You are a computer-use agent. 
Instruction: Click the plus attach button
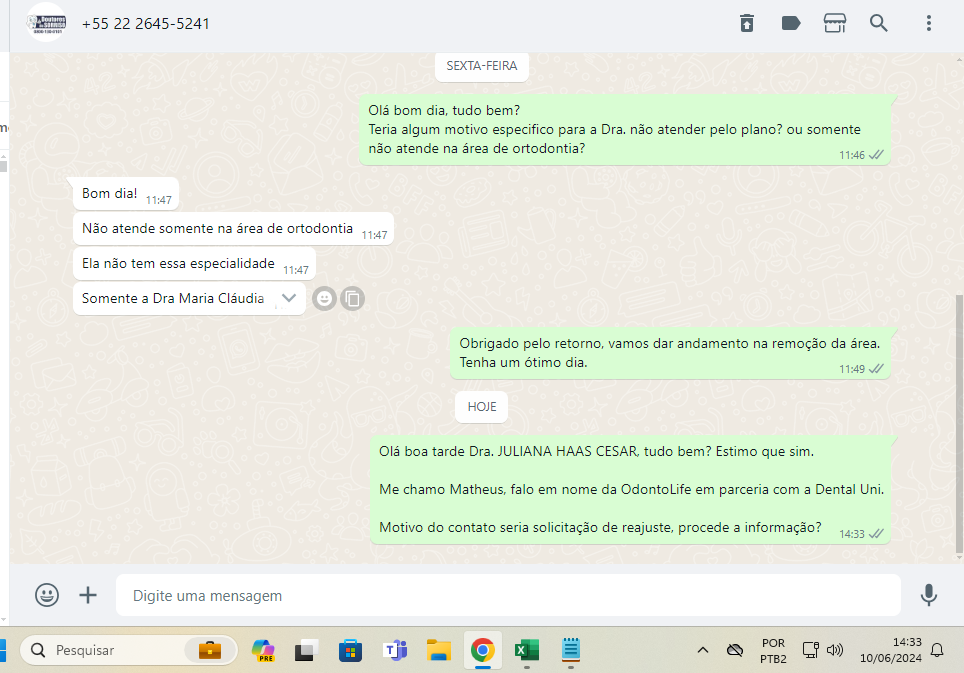tap(88, 595)
